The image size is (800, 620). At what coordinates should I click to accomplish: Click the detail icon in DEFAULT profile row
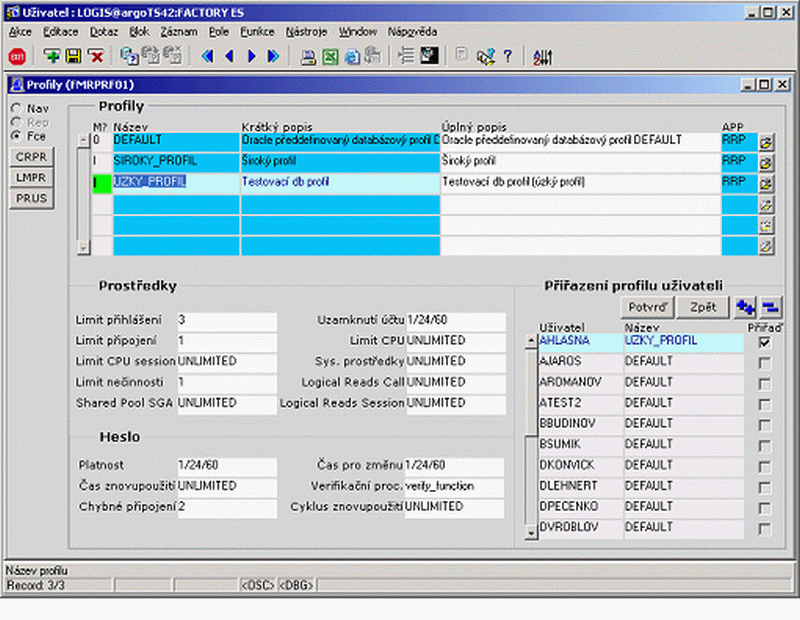point(766,143)
